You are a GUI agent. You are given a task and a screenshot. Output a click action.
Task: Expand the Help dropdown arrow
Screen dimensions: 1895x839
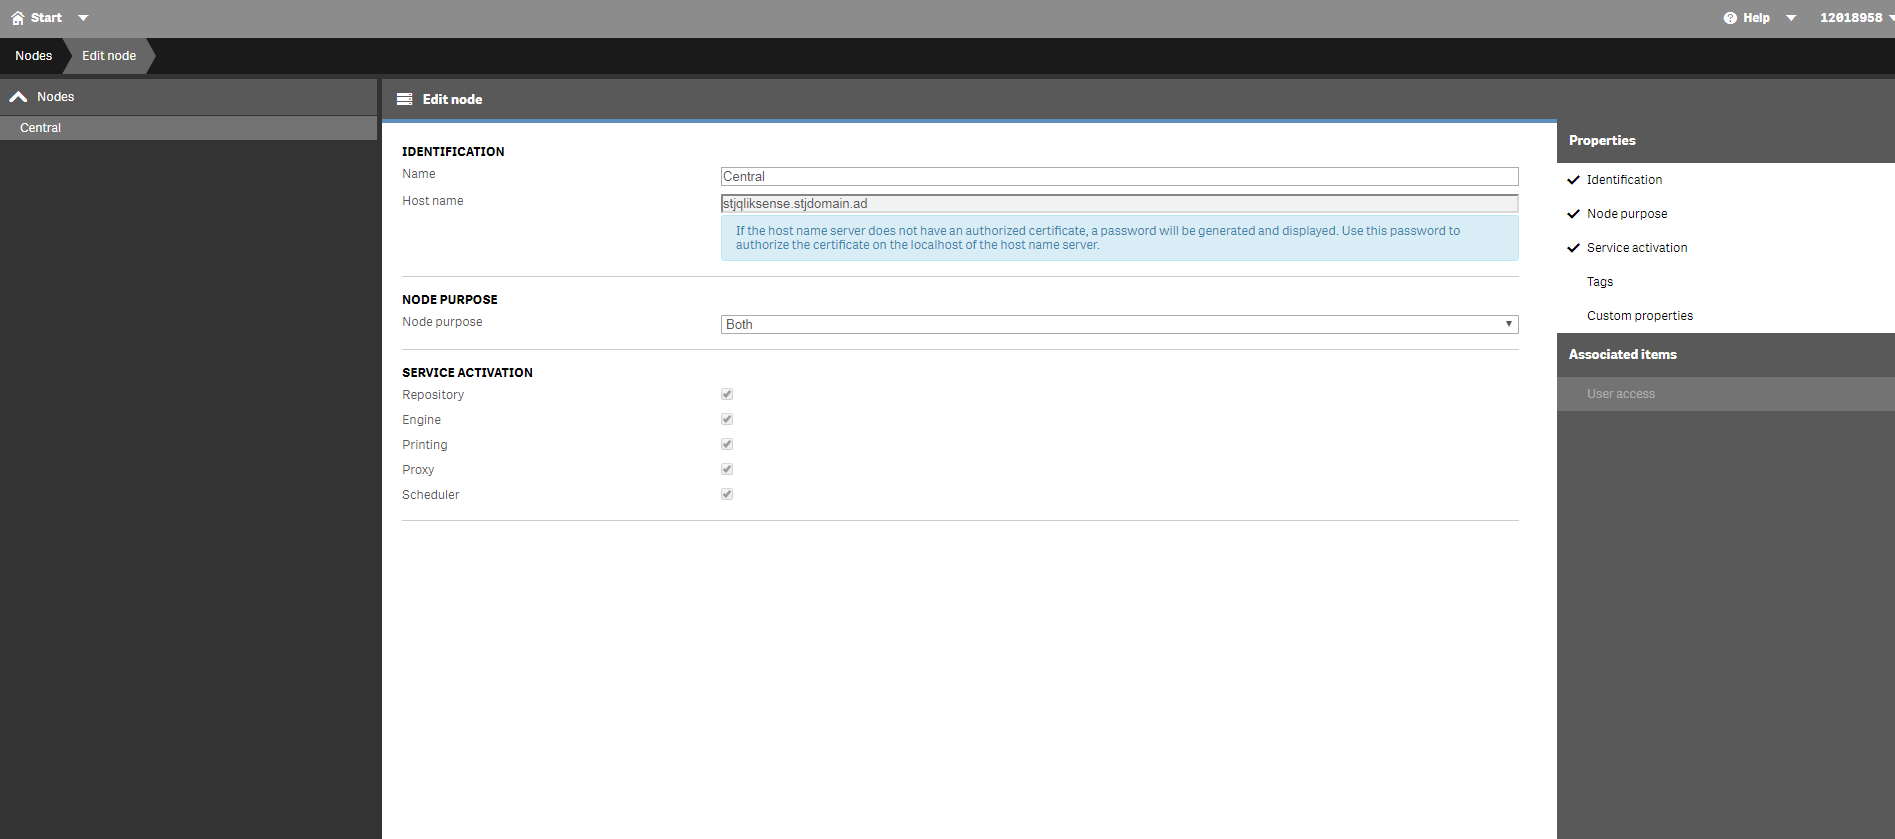click(1791, 18)
